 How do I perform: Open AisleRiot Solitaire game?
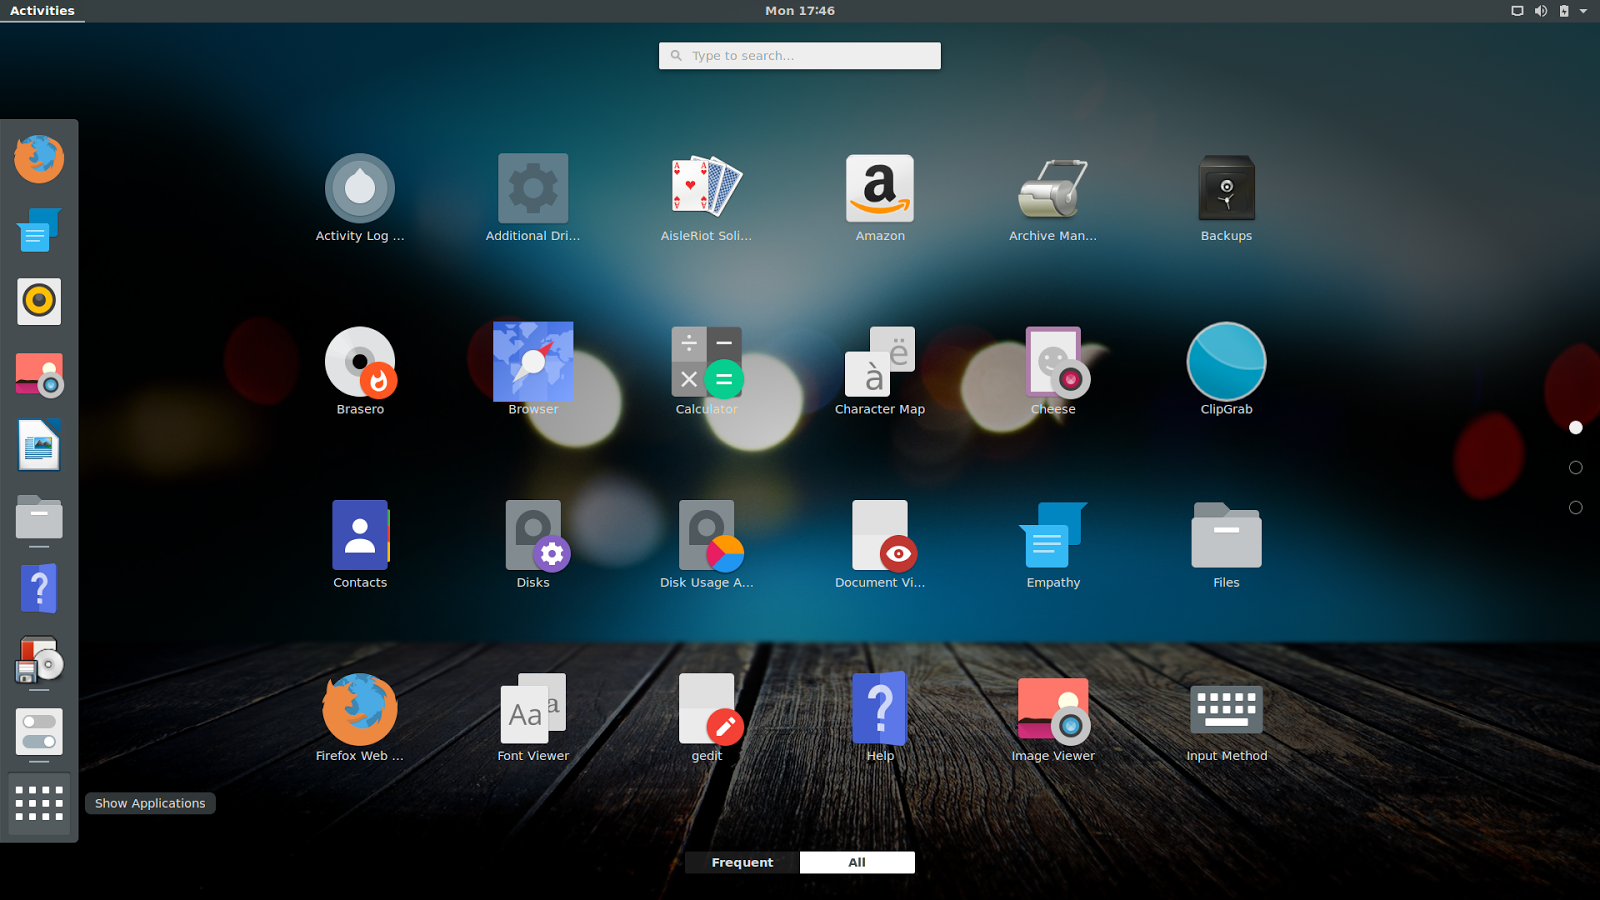pyautogui.click(x=706, y=198)
